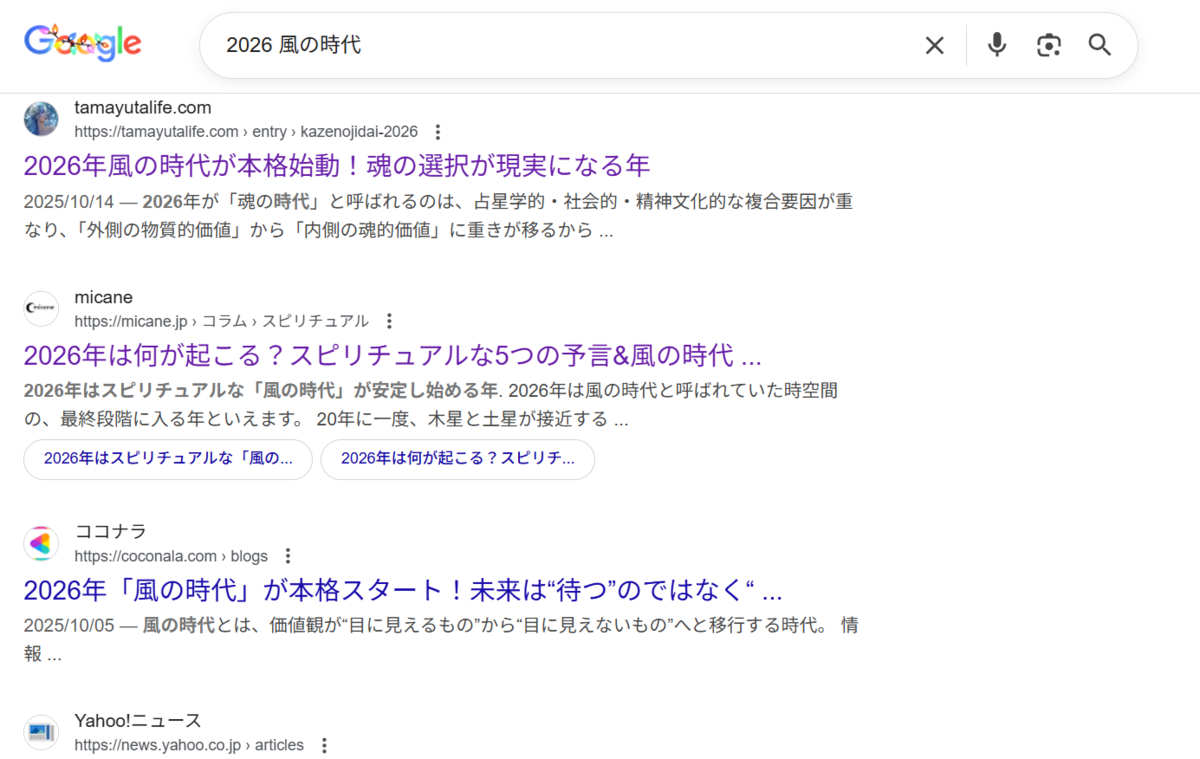
Task: Click URL https://tamayutalife.com › entry › kazenojidai-2026
Action: (x=246, y=132)
